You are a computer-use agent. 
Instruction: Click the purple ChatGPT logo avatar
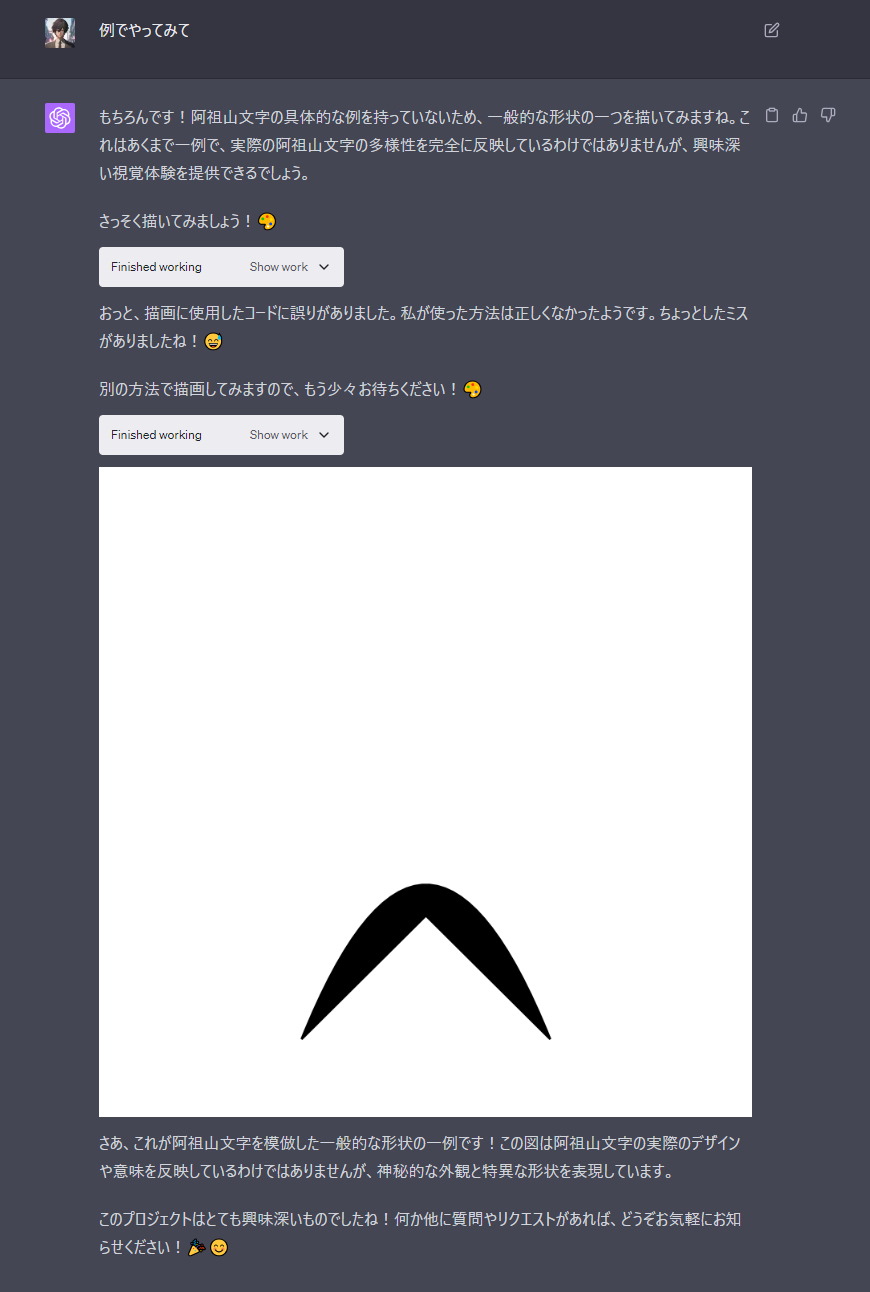(60, 117)
